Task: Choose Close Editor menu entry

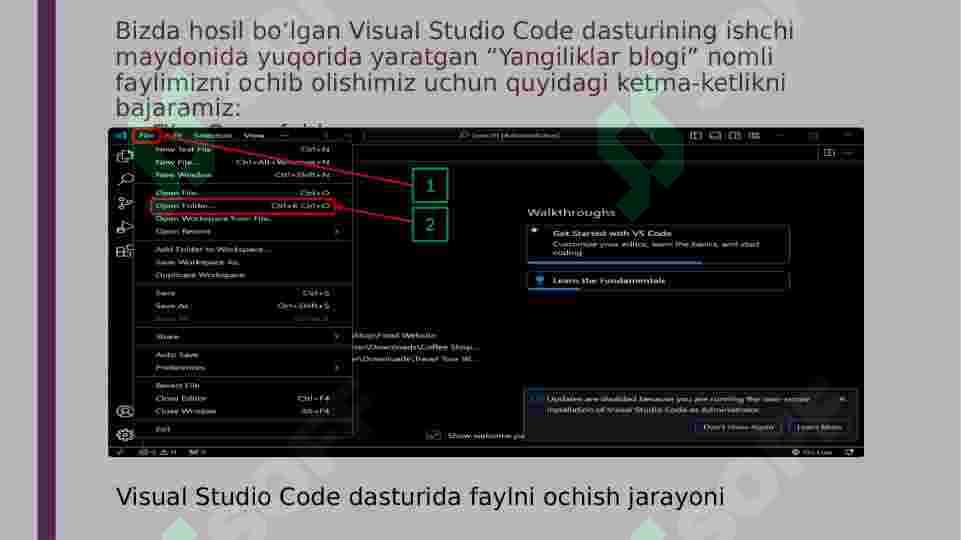Action: [x=243, y=398]
